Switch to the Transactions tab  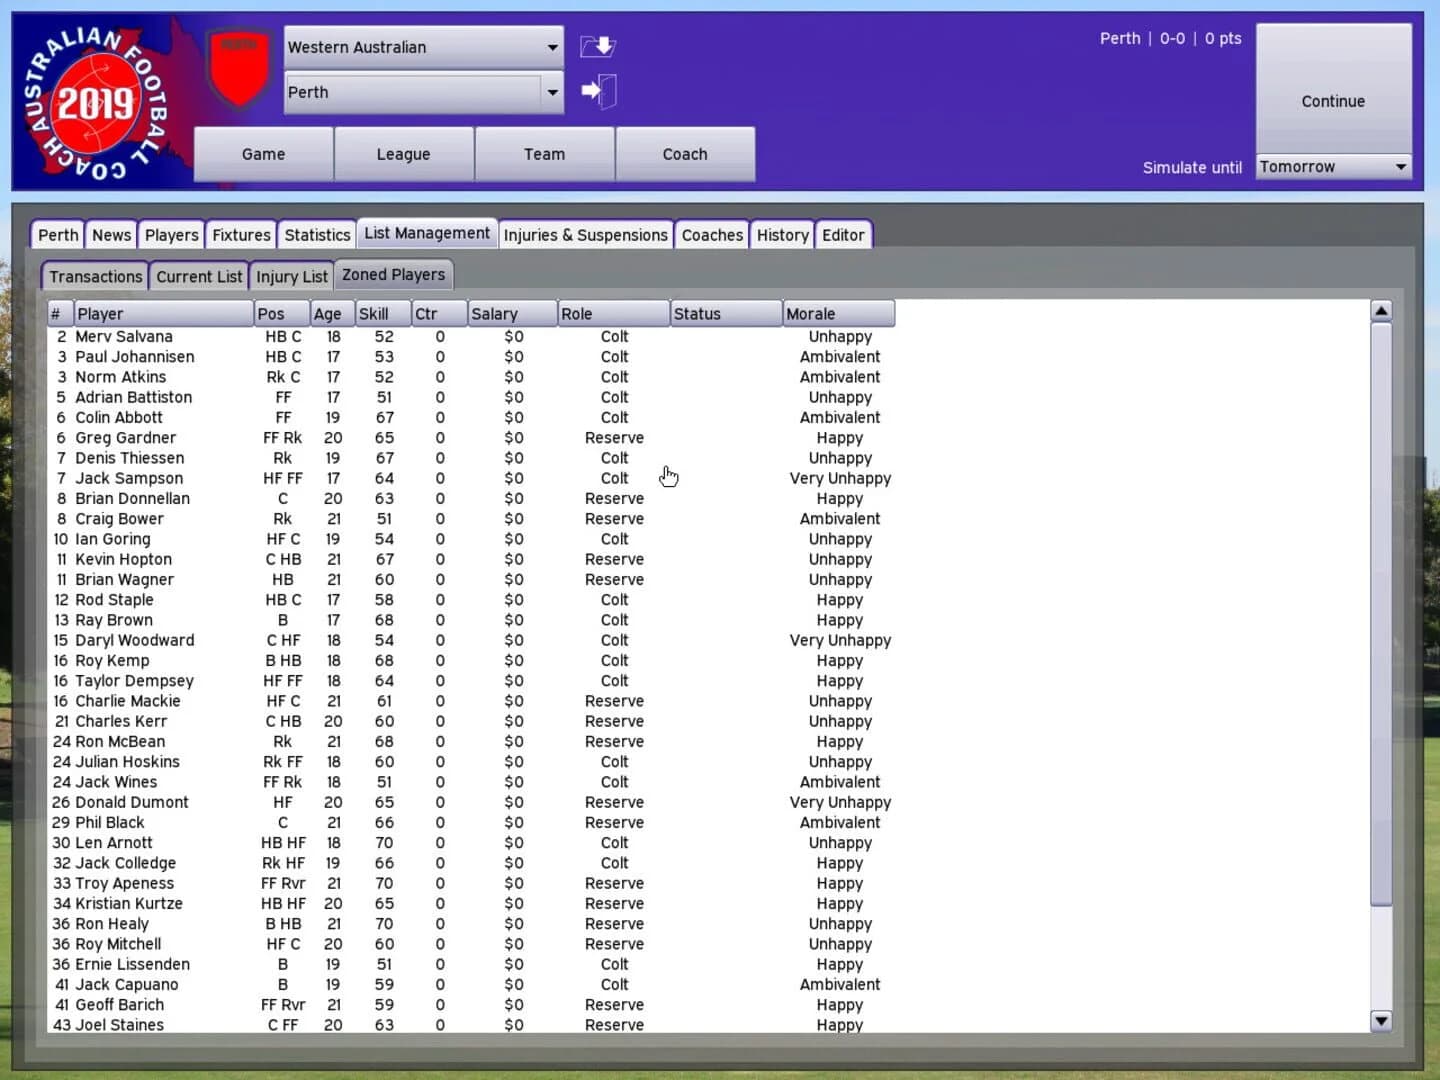(94, 276)
